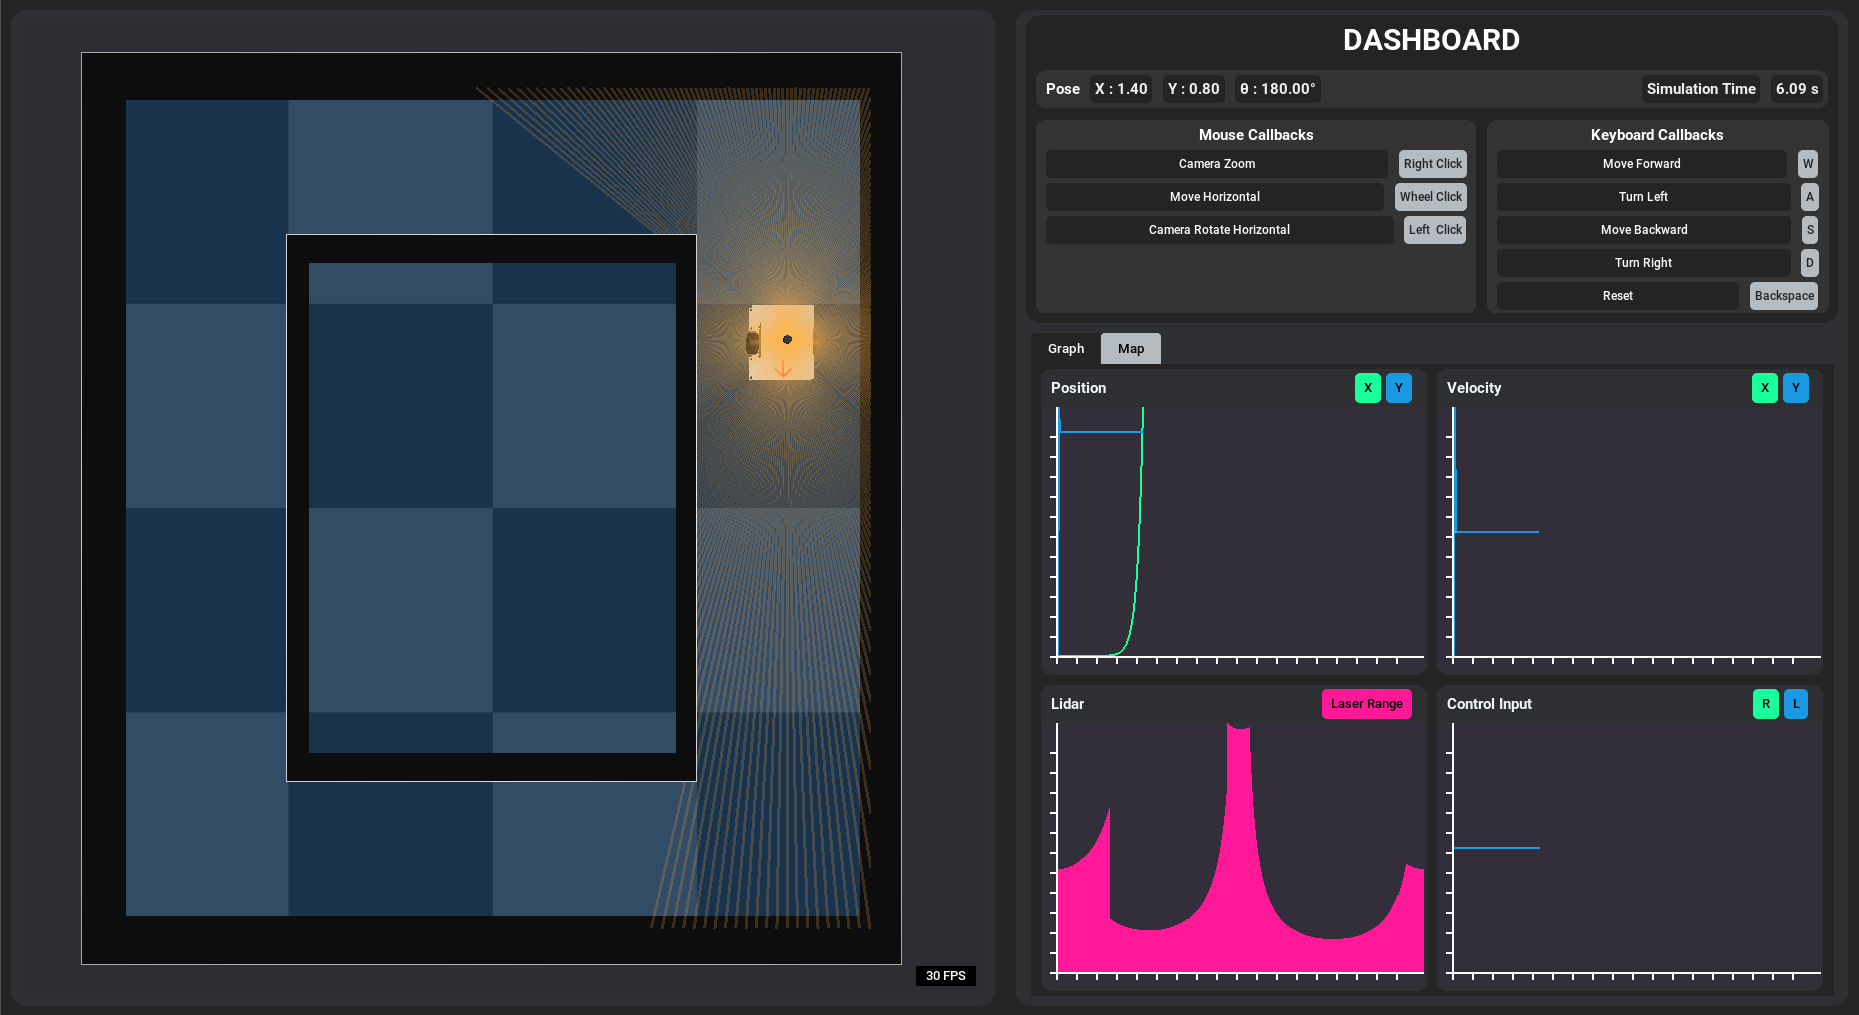The height and width of the screenshot is (1015, 1859).
Task: Click the Simulation Time value field
Action: coord(1797,89)
